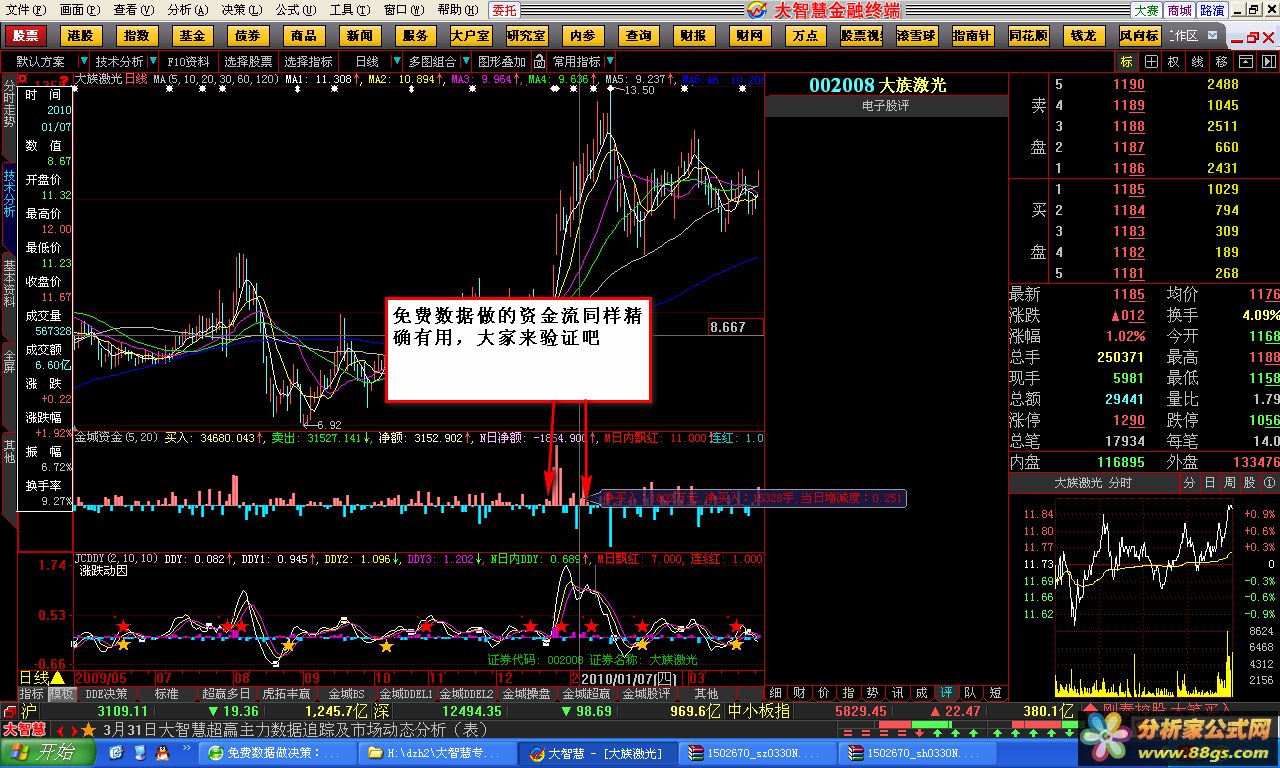
Task: Click the 大赛 link at top right
Action: 1146,10
